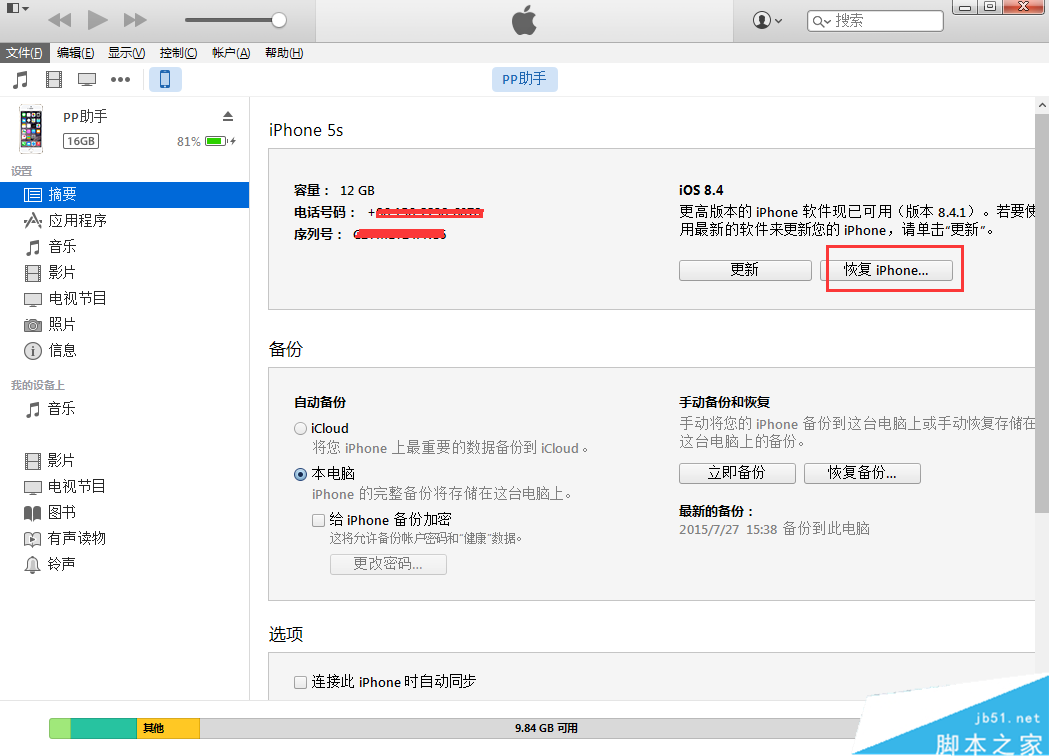Click the 16GB capacity badge
Screen dimensions: 1049x756
pos(81,141)
